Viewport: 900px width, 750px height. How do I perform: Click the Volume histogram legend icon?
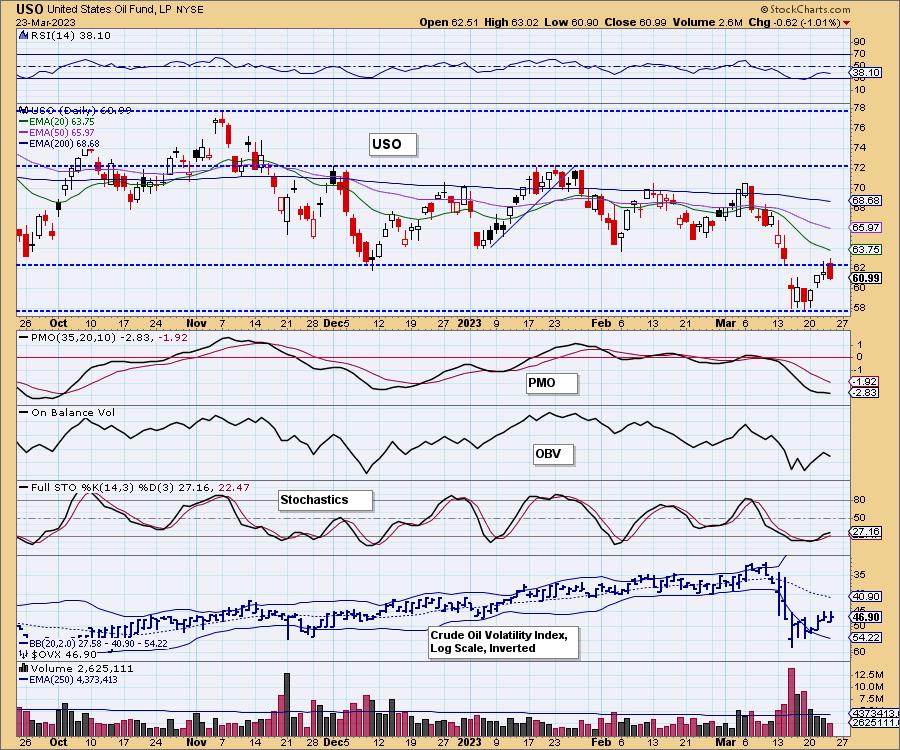click(24, 668)
